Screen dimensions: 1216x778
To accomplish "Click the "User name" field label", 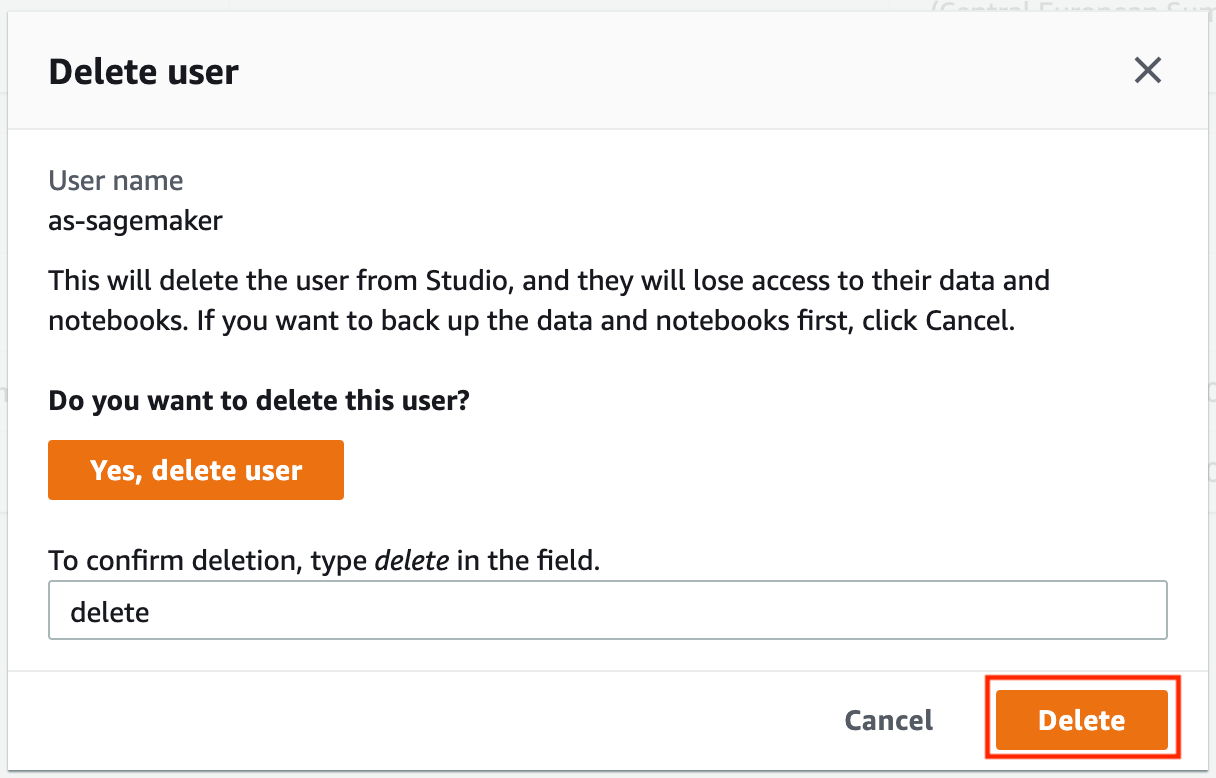I will tap(116, 181).
